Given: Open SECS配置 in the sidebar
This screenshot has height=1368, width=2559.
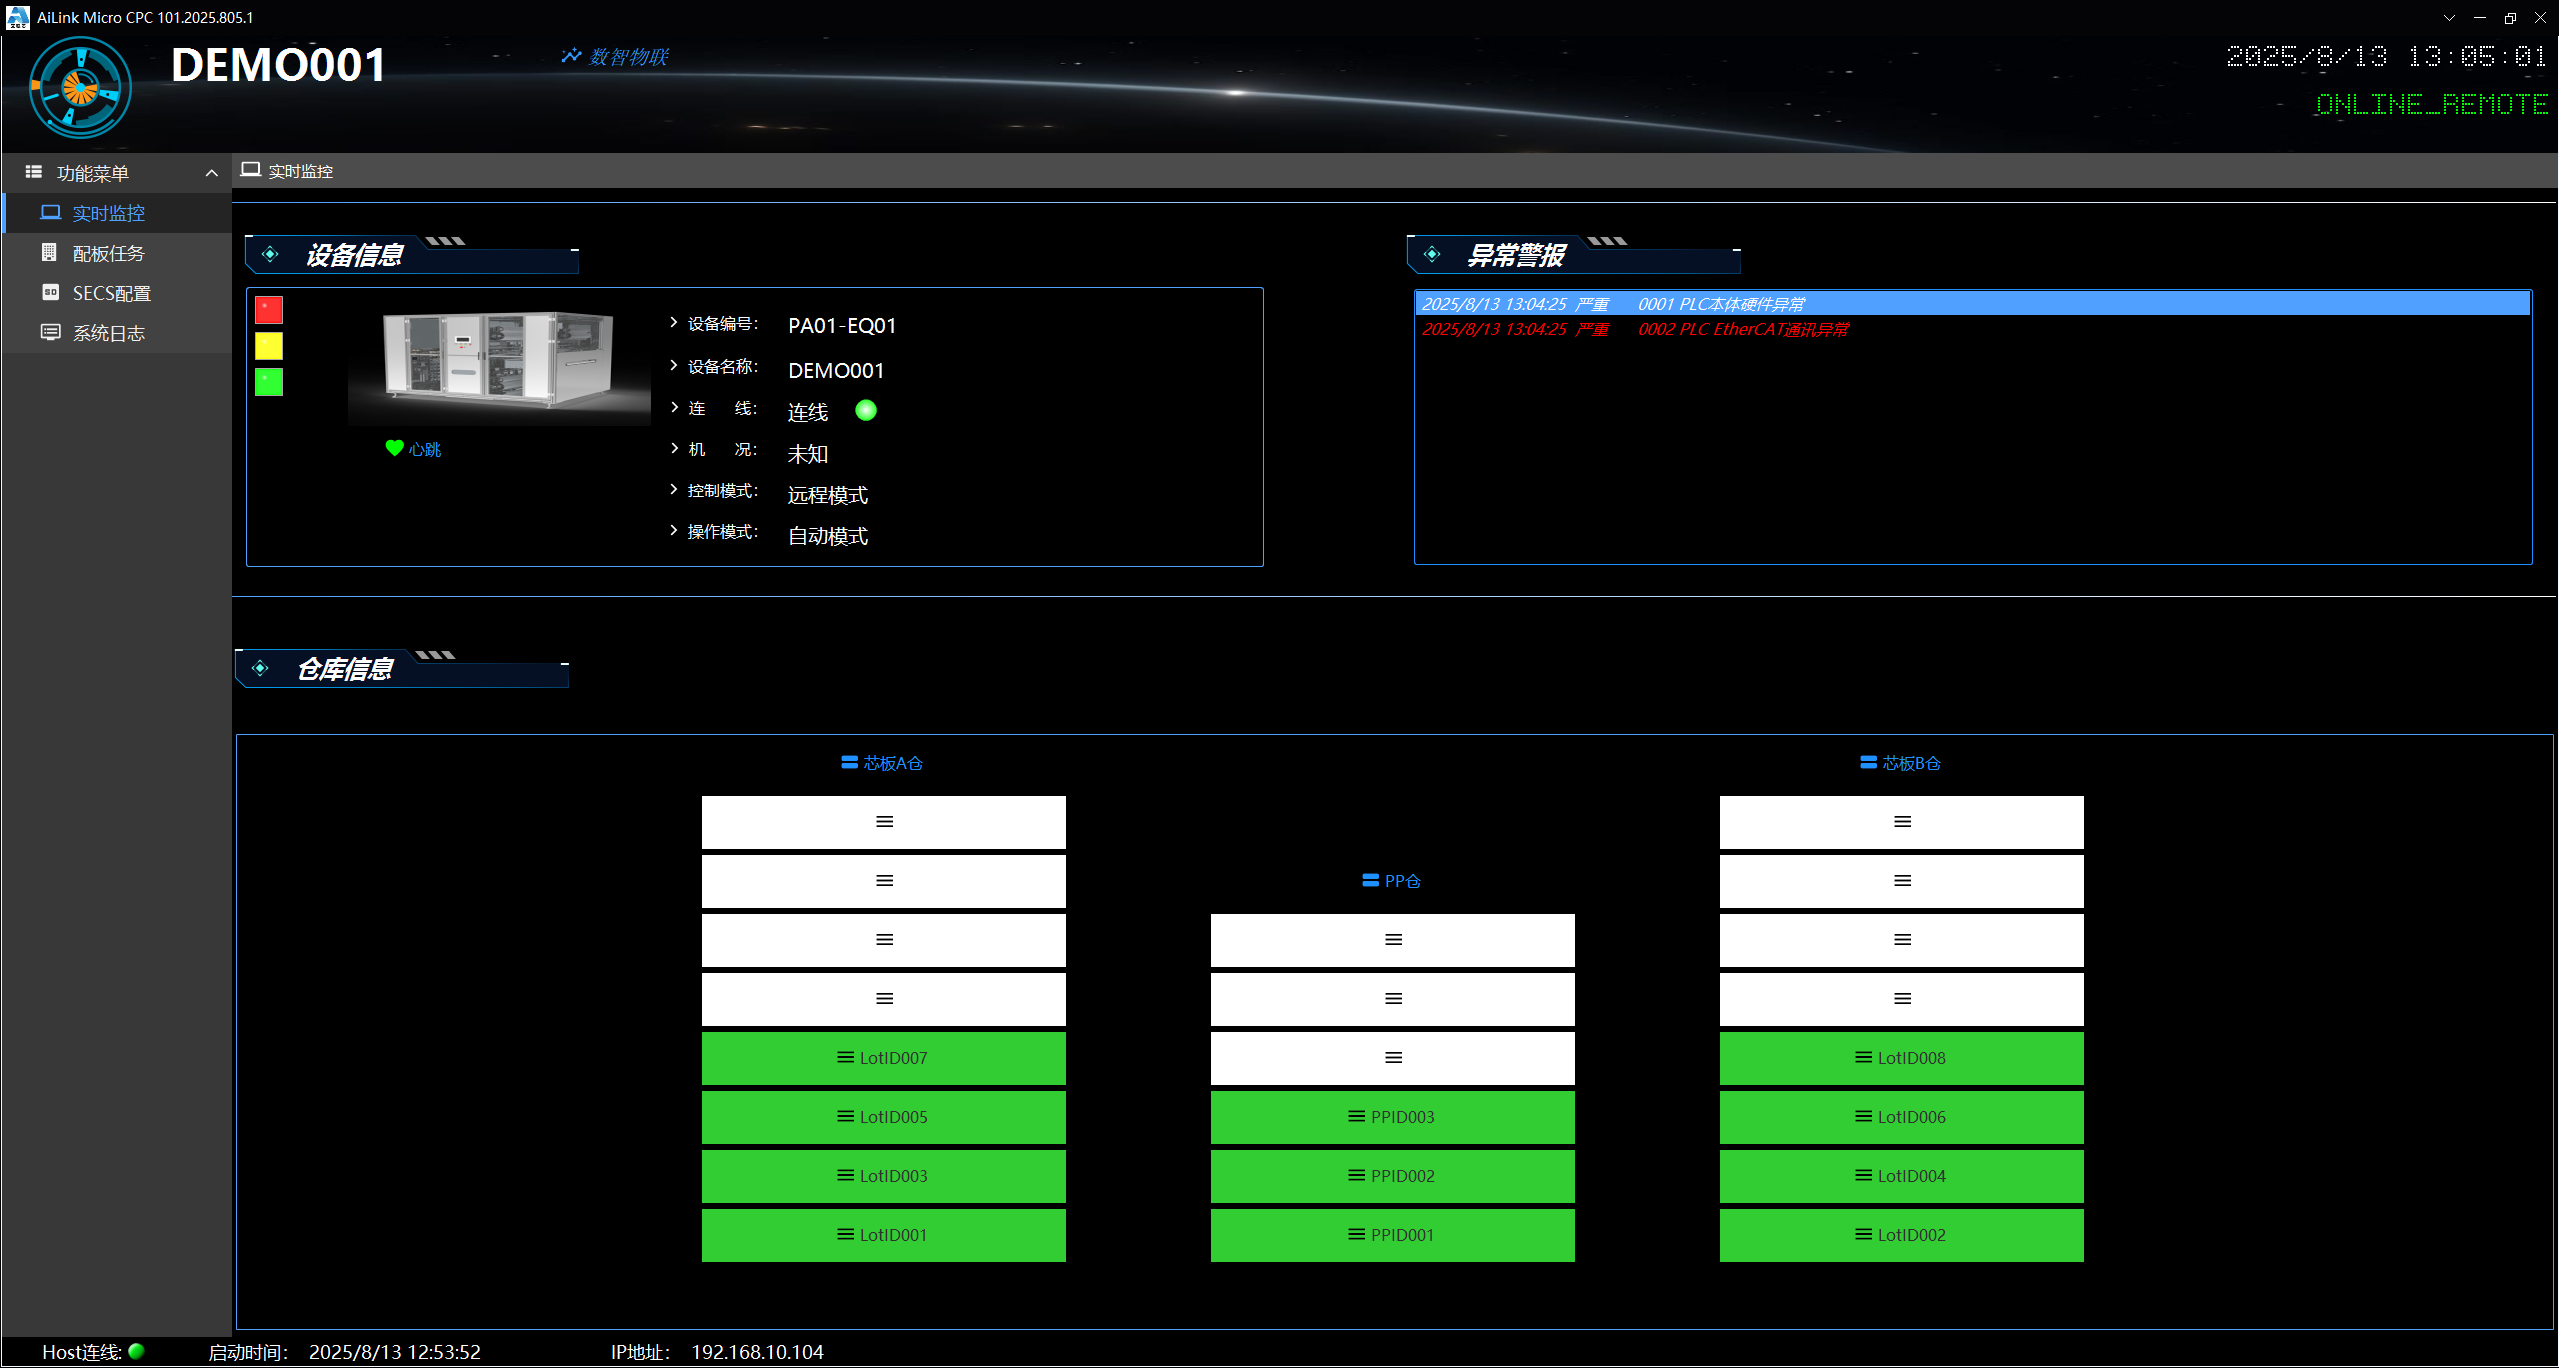Looking at the screenshot, I should (111, 293).
